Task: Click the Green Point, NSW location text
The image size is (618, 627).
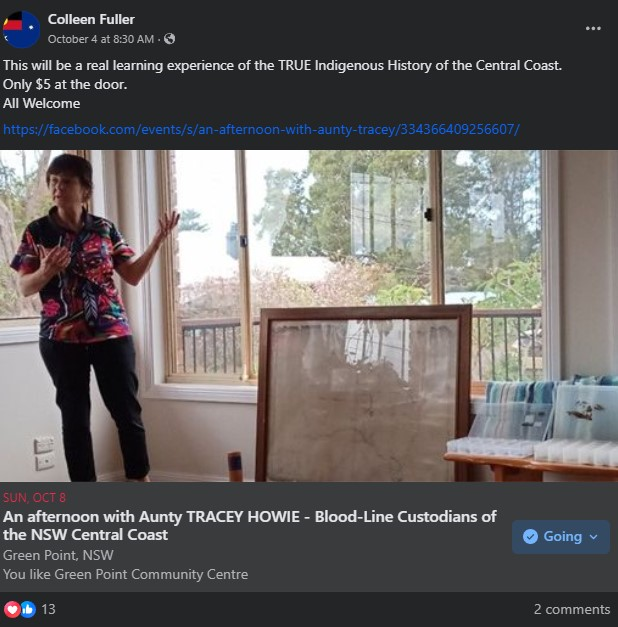Action: pyautogui.click(x=58, y=555)
